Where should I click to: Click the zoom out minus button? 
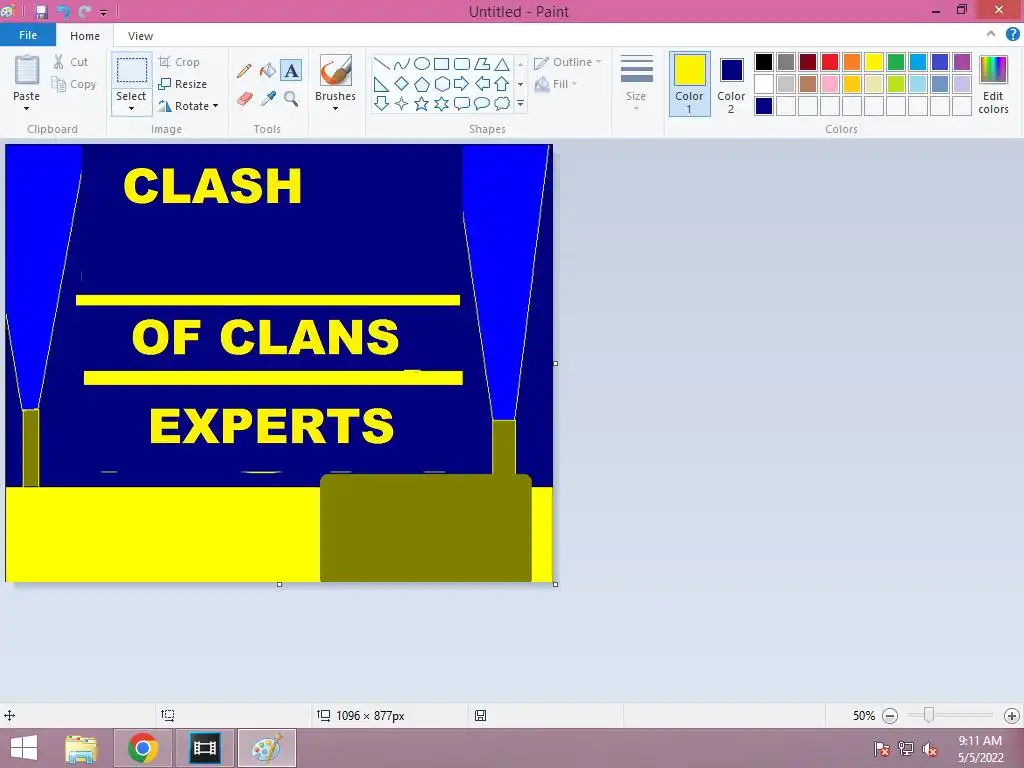coord(889,716)
